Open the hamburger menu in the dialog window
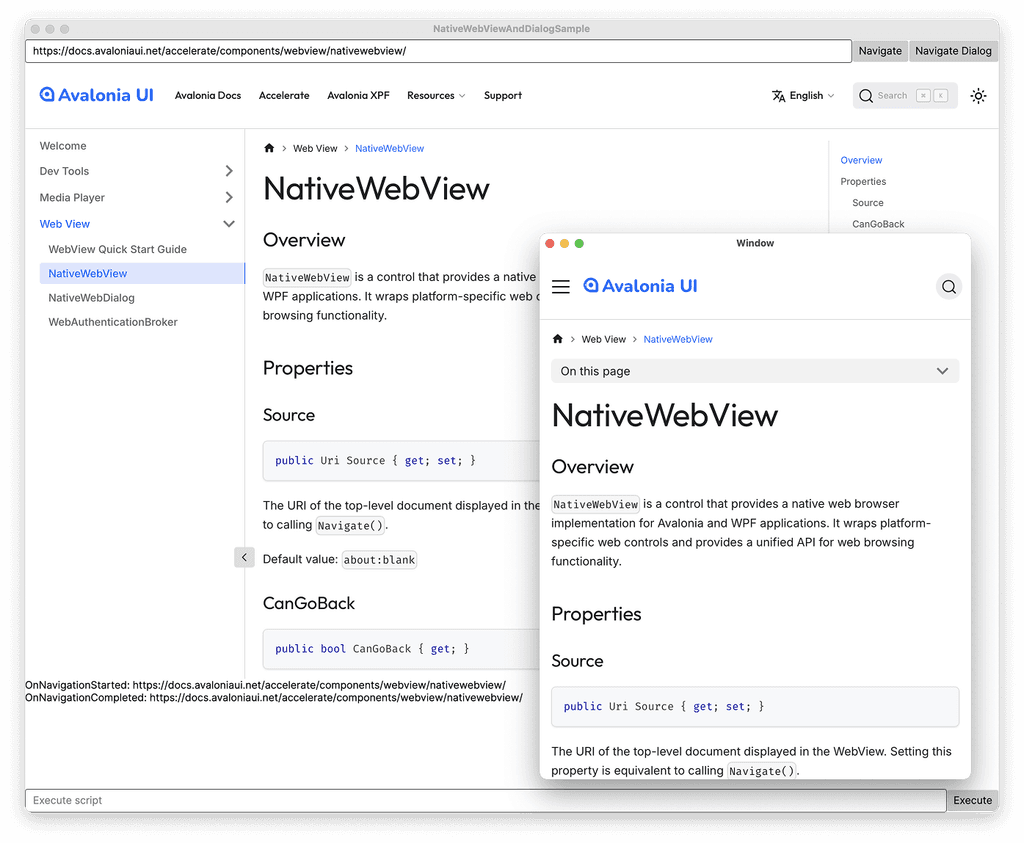The width and height of the screenshot is (1024, 843). point(561,286)
